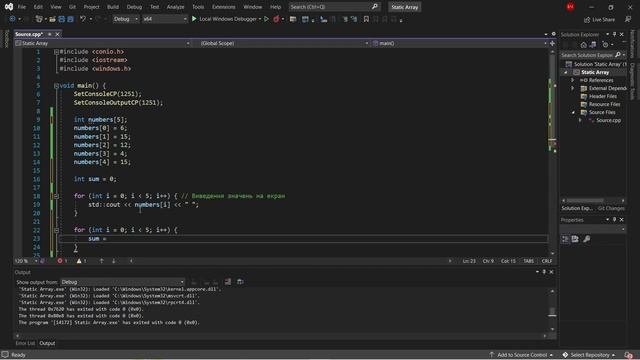Click the red error count indicator
The width and height of the screenshot is (640, 360).
click(62, 261)
